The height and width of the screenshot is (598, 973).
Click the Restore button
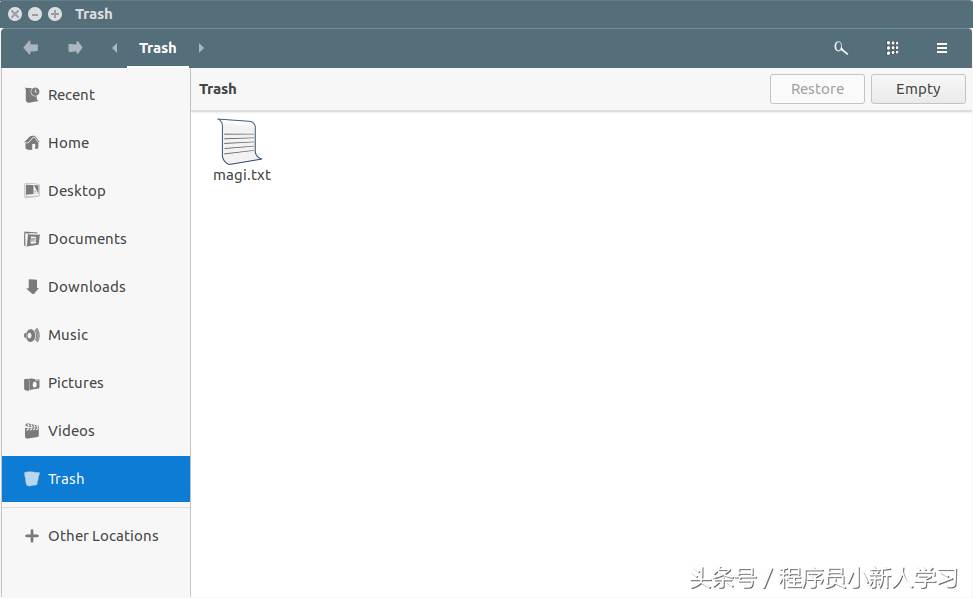click(817, 88)
